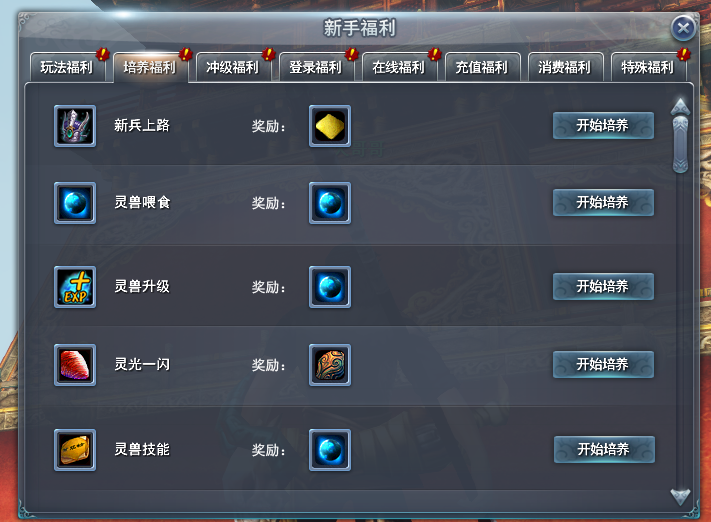This screenshot has width=711, height=522.
Task: Click the gold ingot reward icon
Action: 330,126
